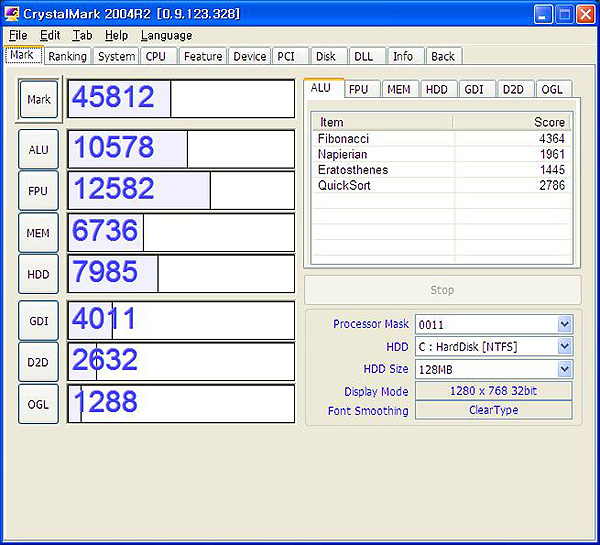Screen dimensions: 600x545
Task: Click the CrystalMark app icon in title bar
Action: (11, 14)
